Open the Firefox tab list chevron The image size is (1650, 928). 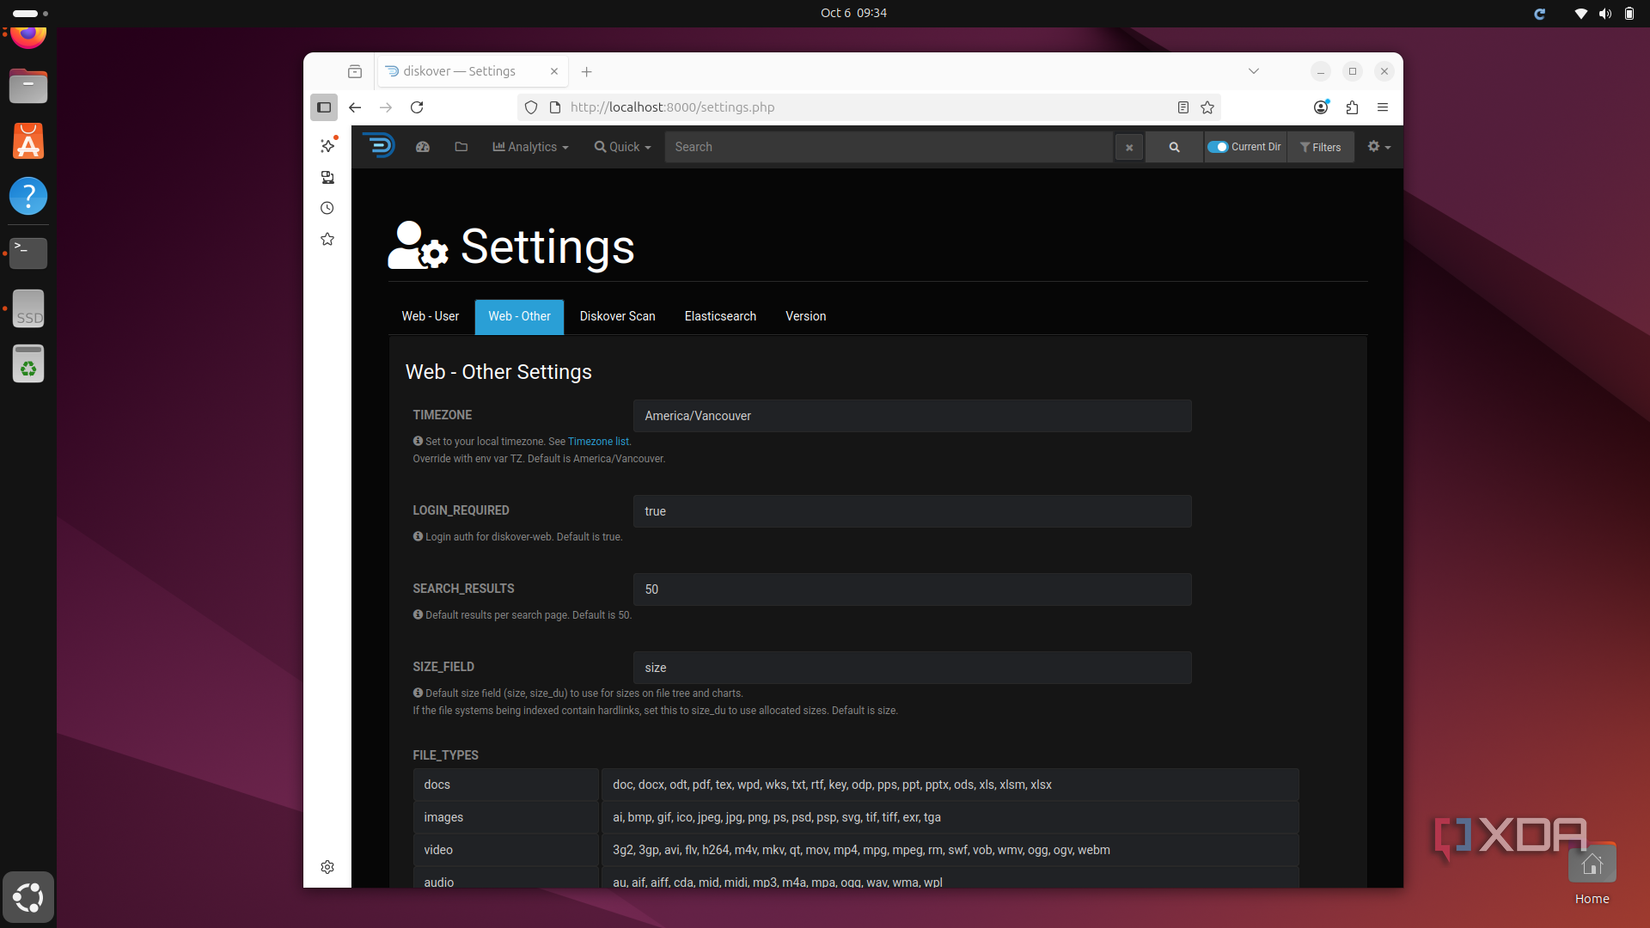click(x=1253, y=71)
